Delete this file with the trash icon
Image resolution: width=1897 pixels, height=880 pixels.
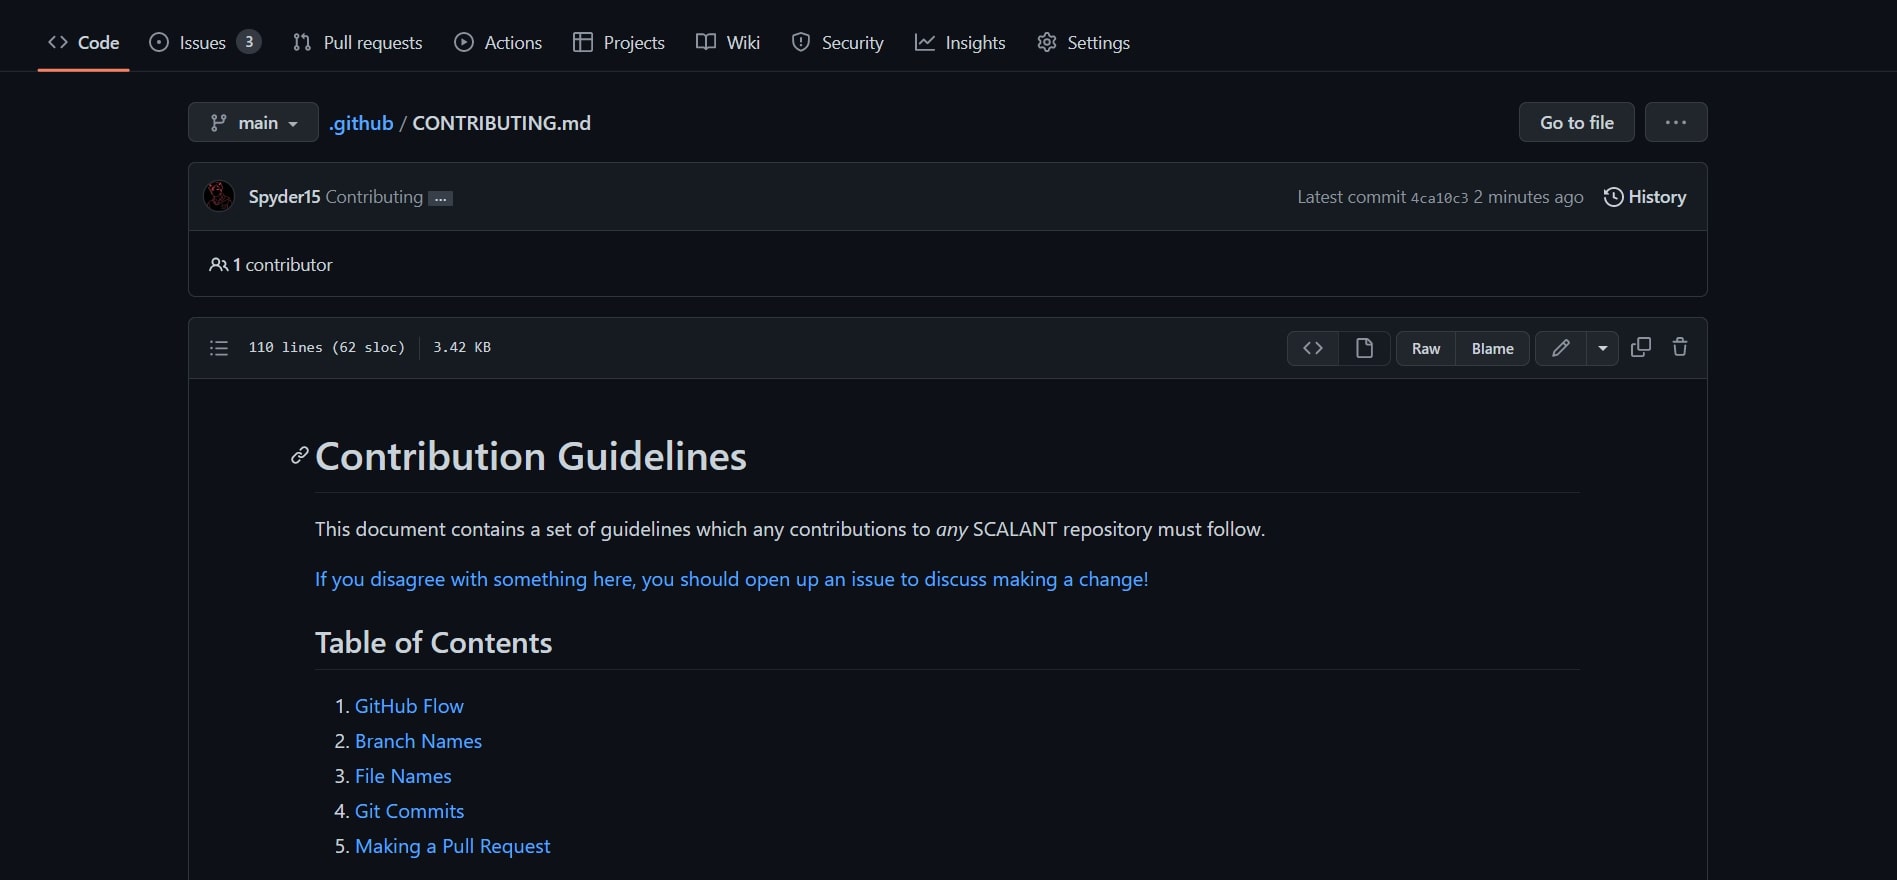coord(1680,347)
